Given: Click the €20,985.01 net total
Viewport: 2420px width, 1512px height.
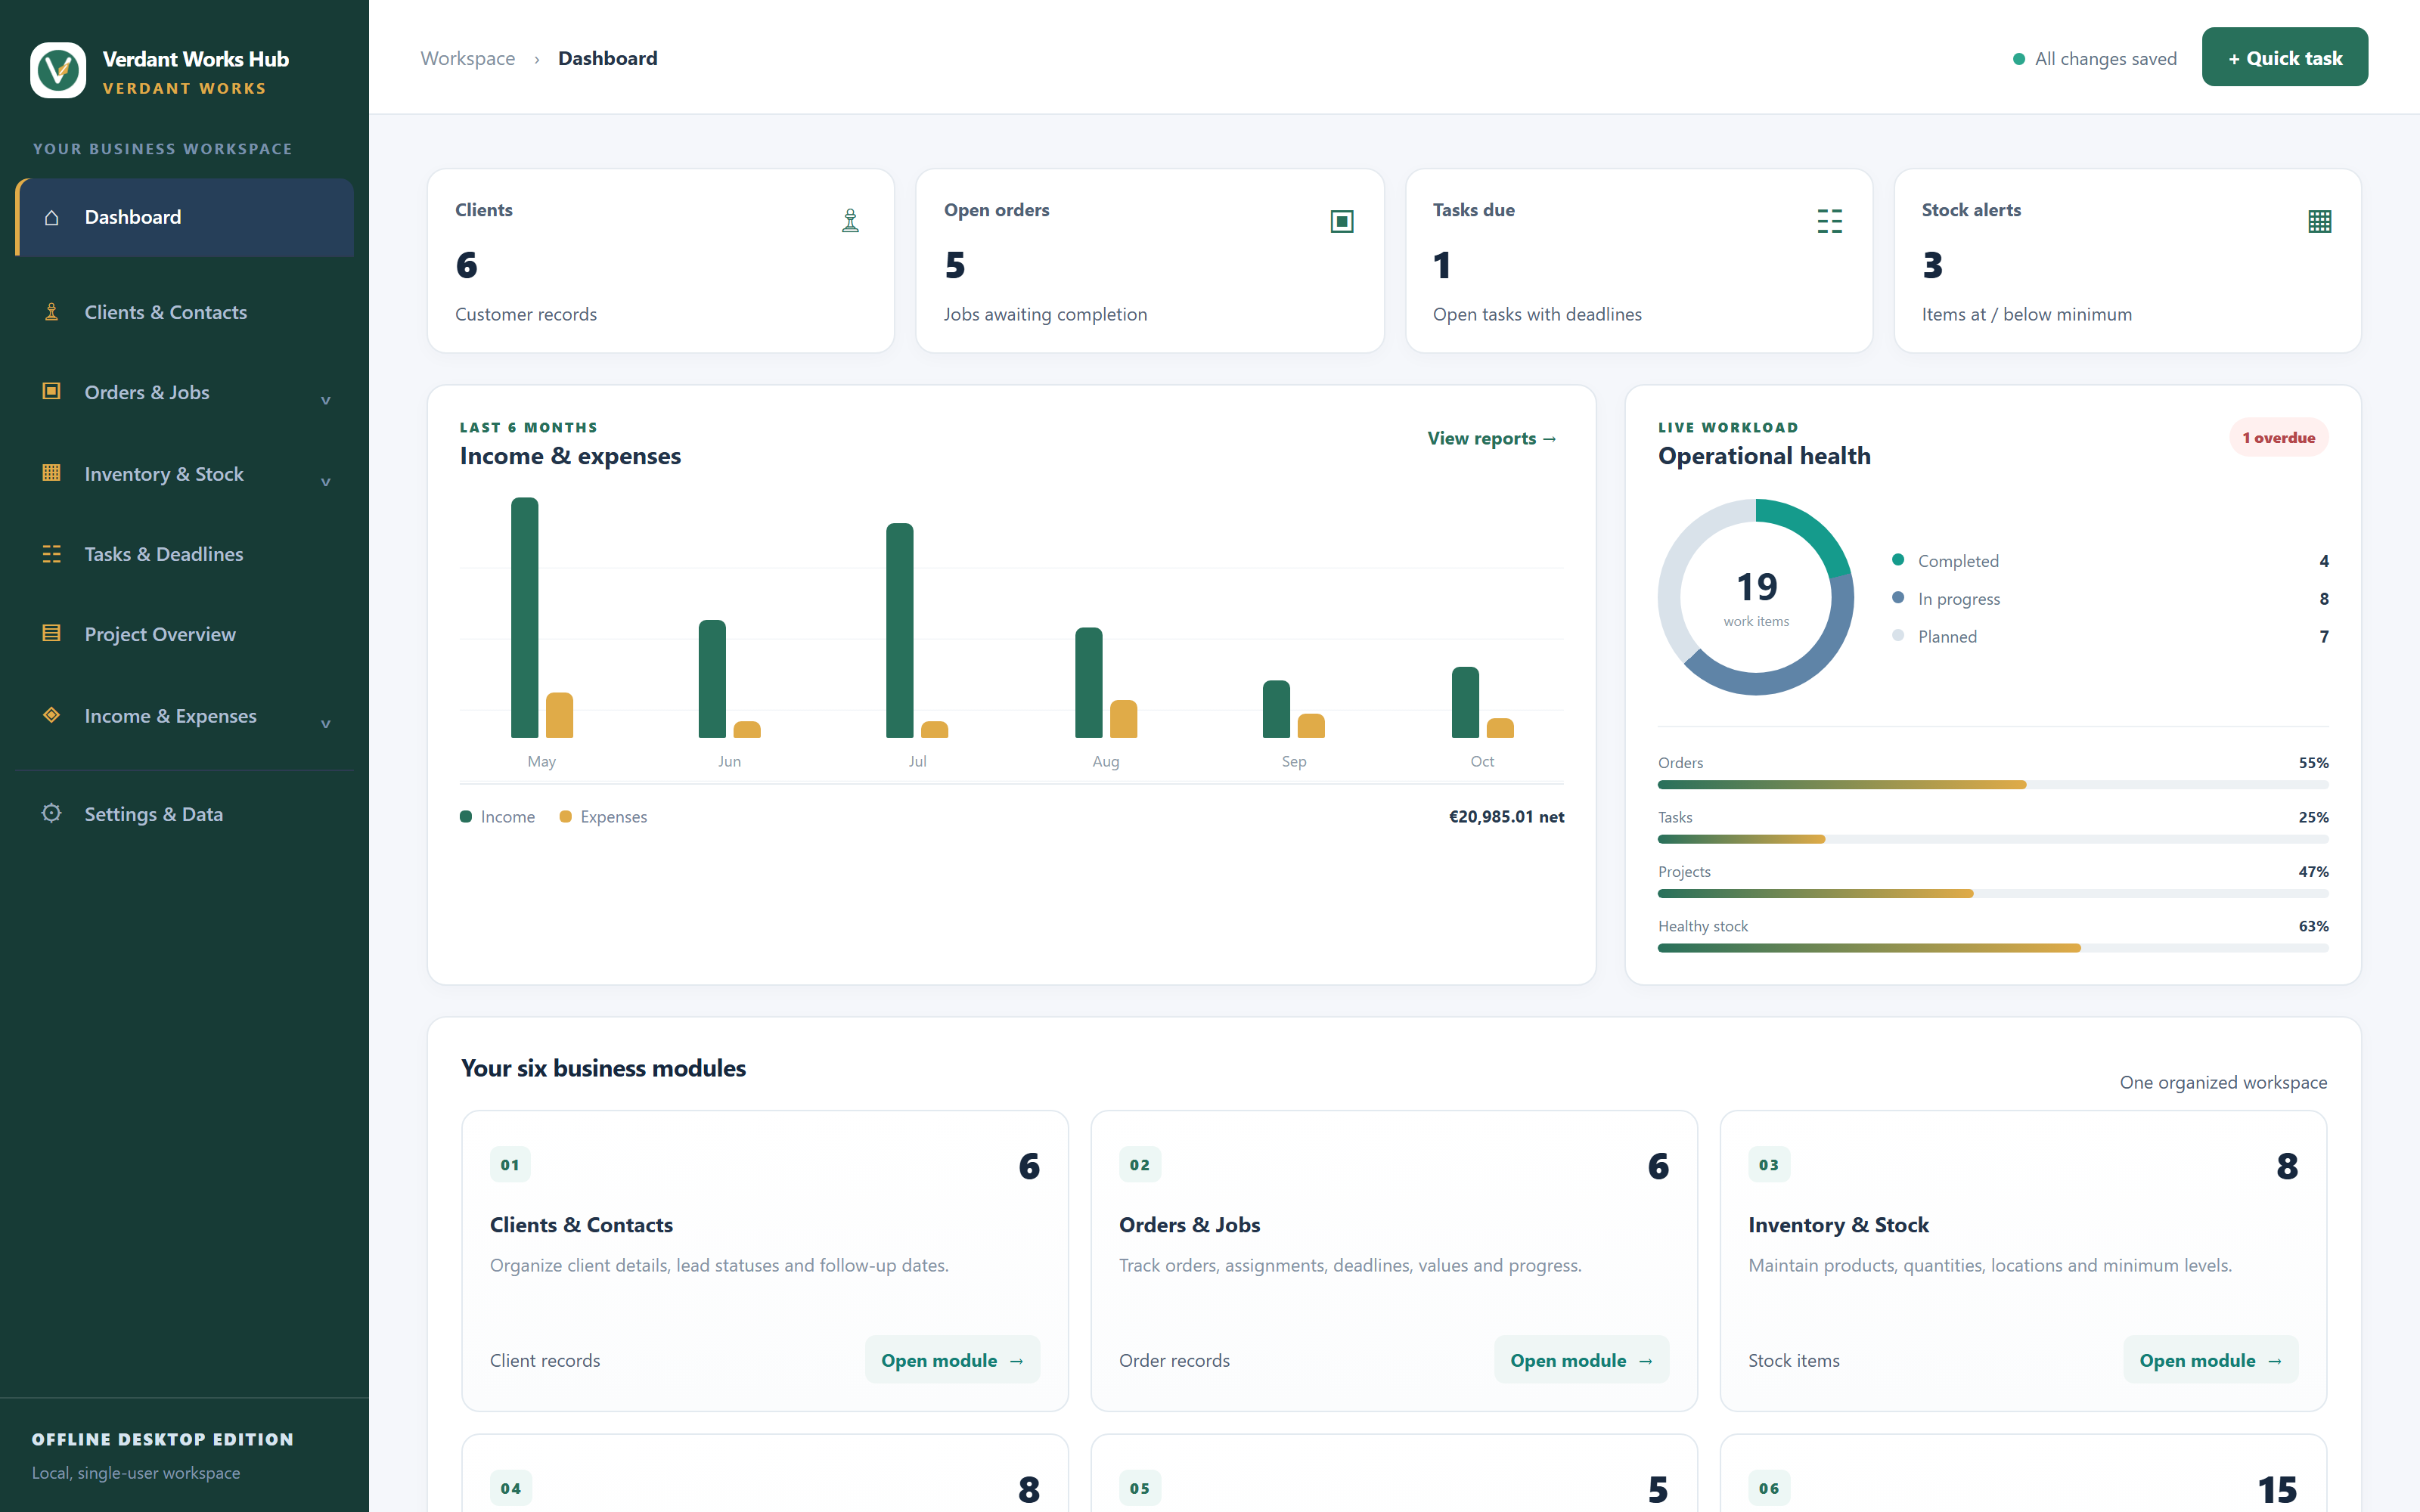Looking at the screenshot, I should 1506,816.
